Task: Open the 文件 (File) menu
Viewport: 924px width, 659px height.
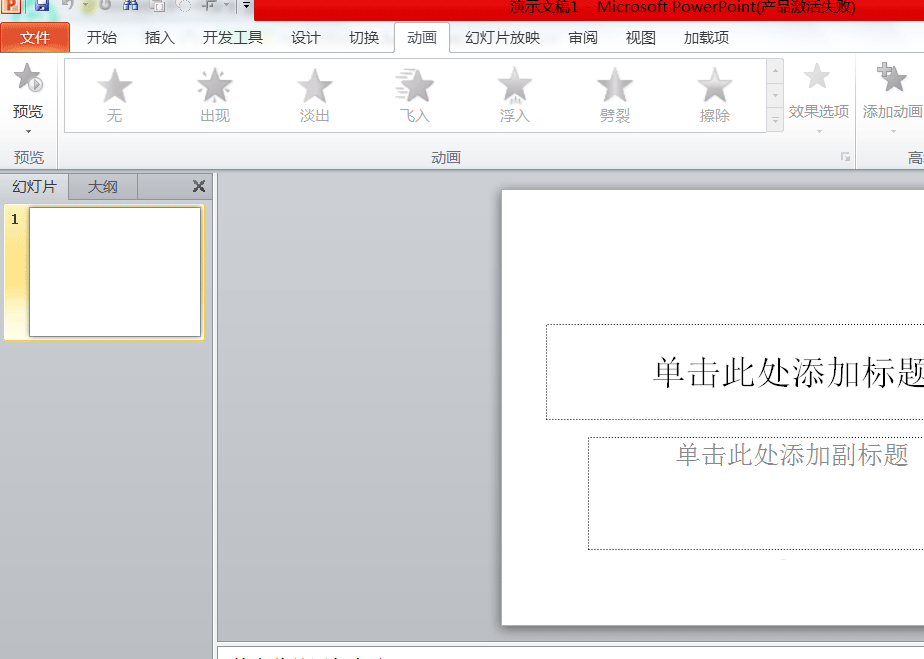Action: [x=35, y=37]
